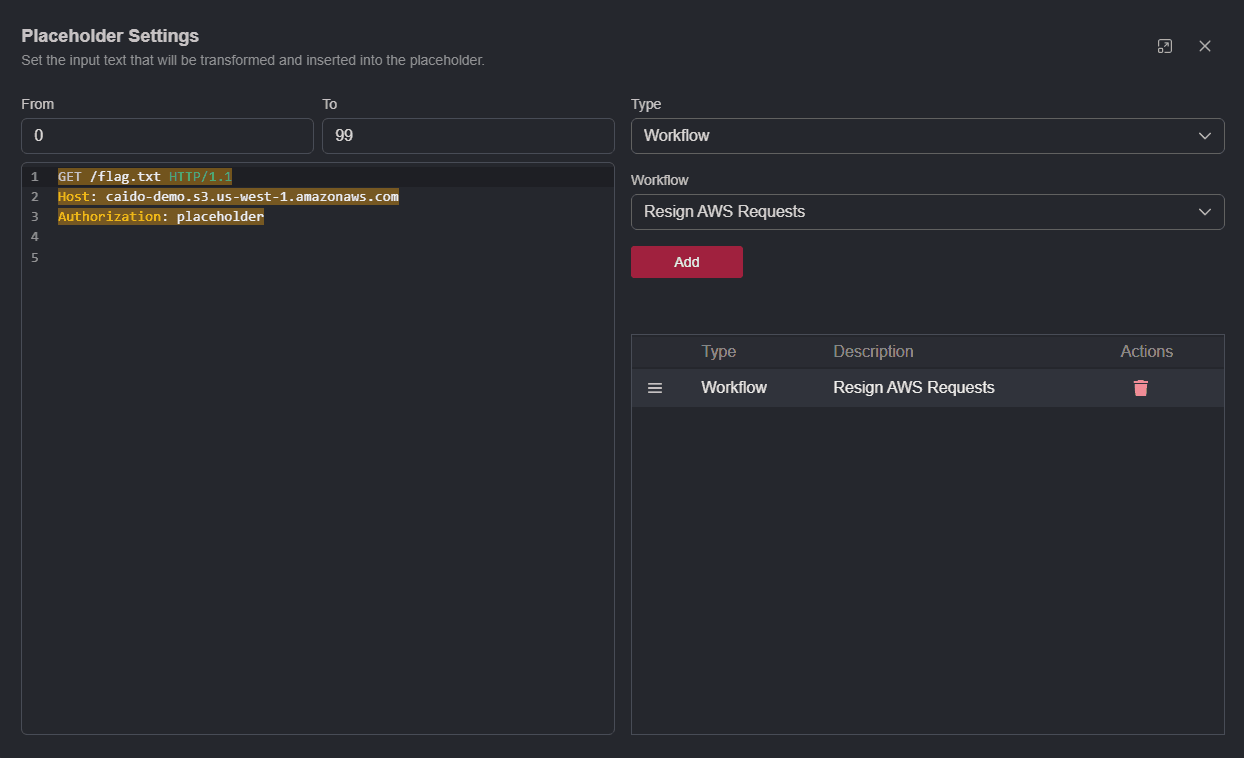Open the Workflow dropdown showing Resign AWS Requests

(927, 212)
